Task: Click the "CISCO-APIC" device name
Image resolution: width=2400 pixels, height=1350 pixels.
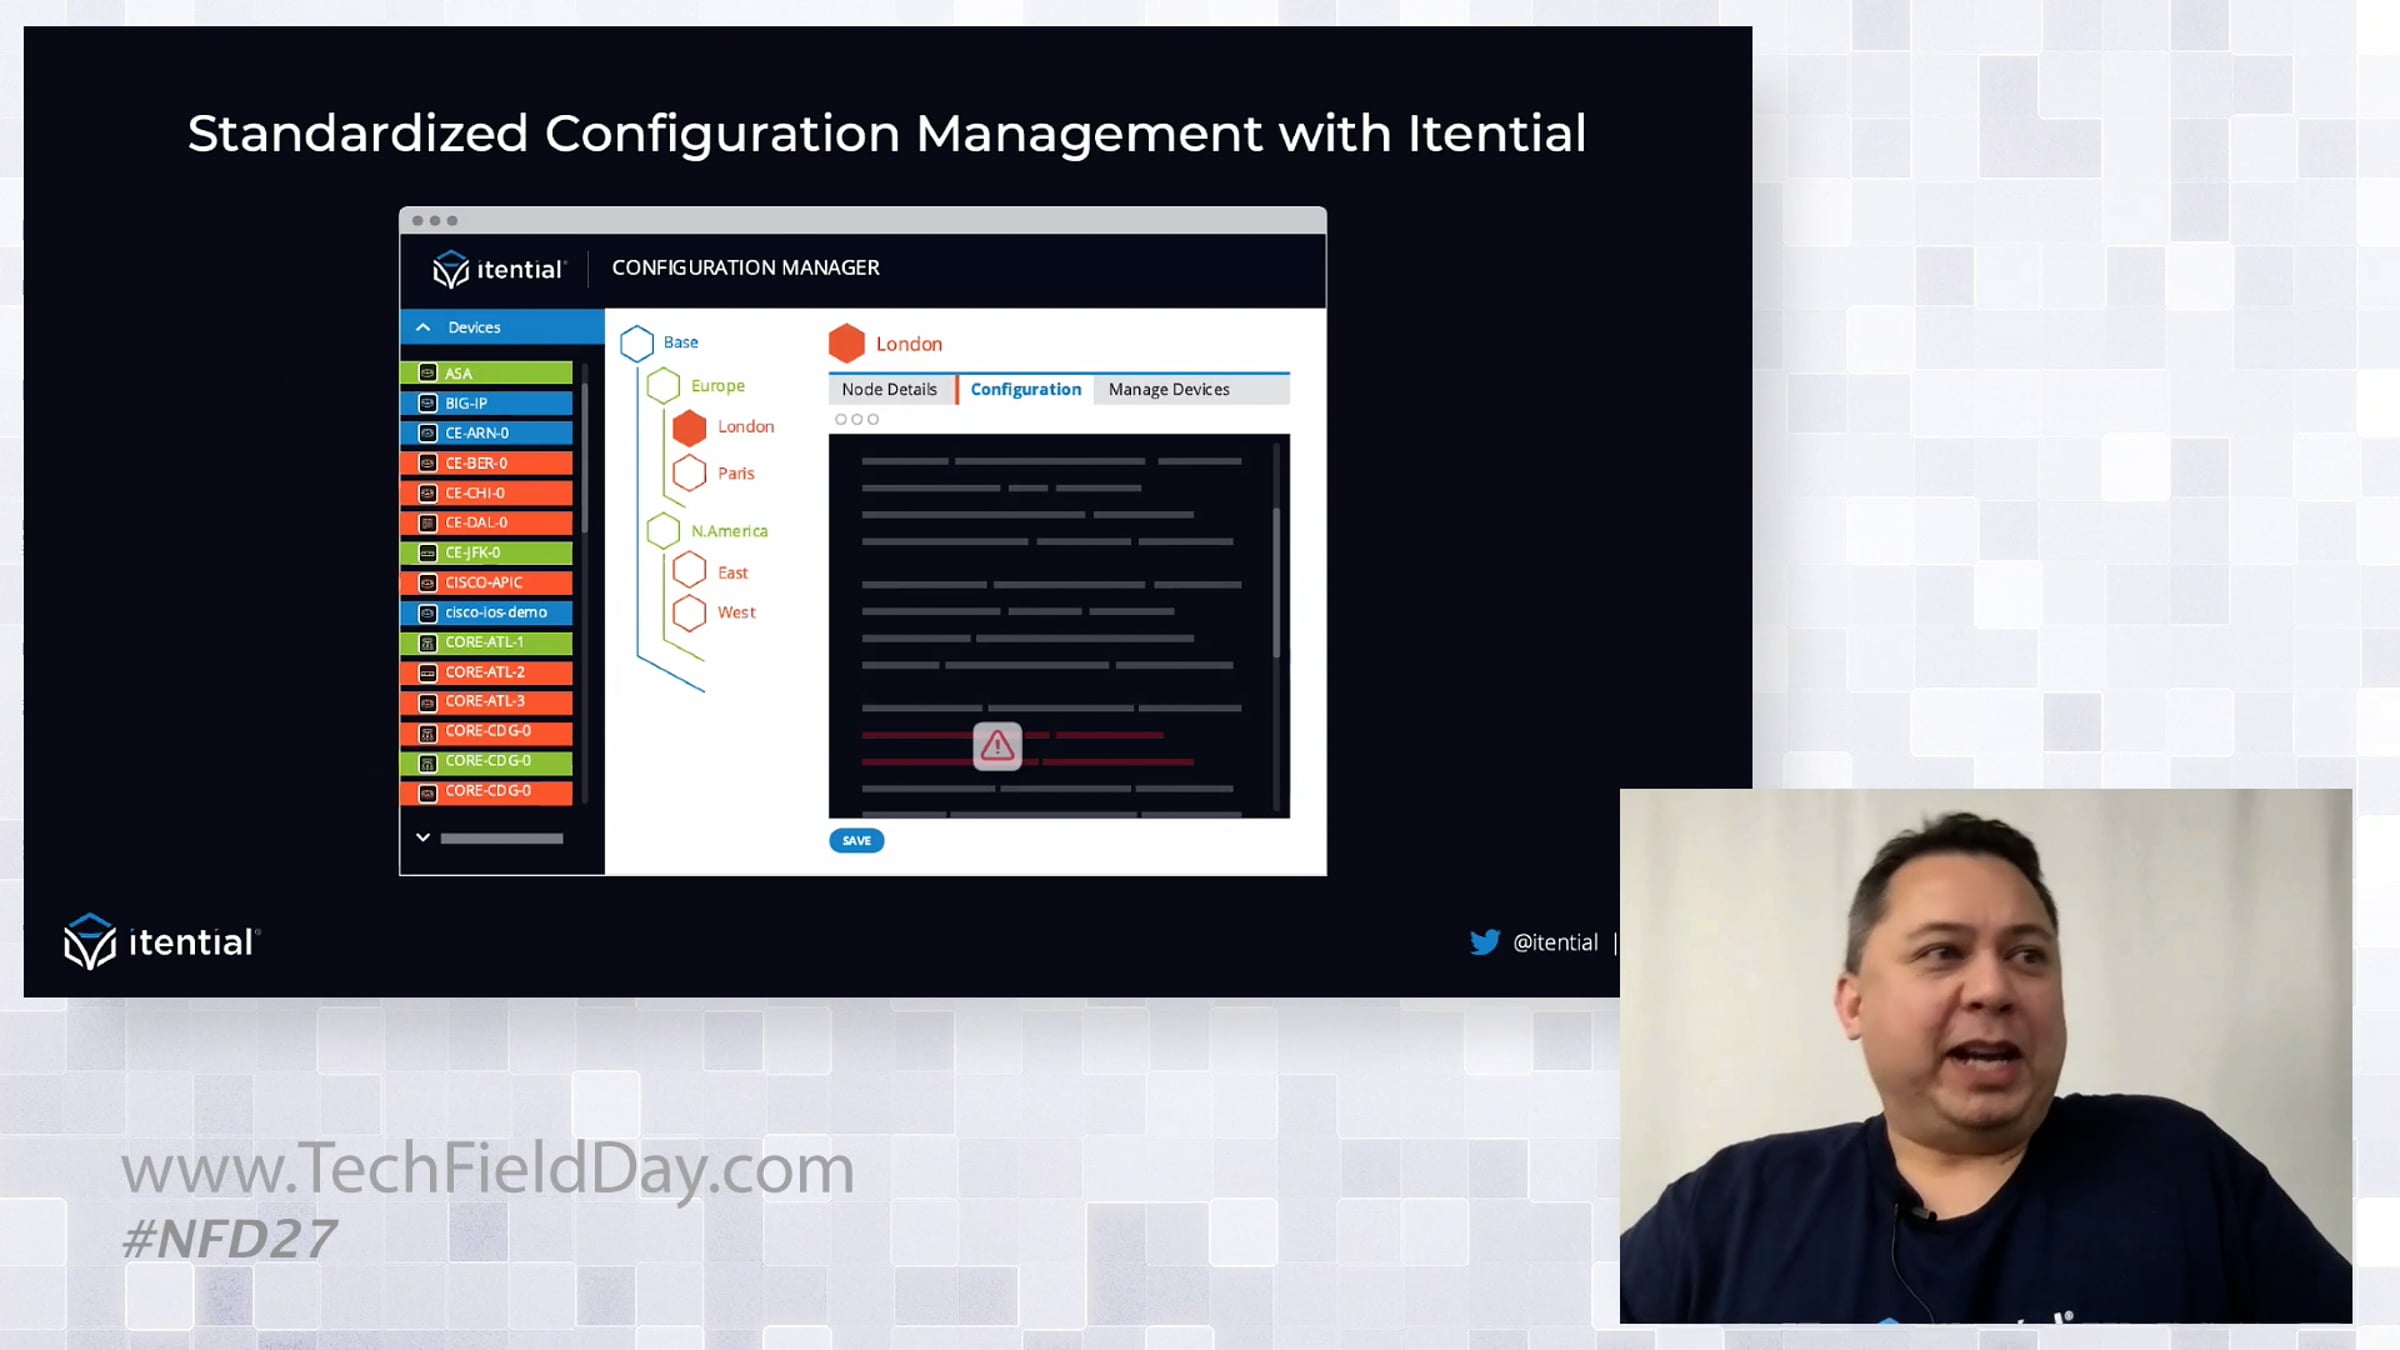Action: pyautogui.click(x=484, y=583)
